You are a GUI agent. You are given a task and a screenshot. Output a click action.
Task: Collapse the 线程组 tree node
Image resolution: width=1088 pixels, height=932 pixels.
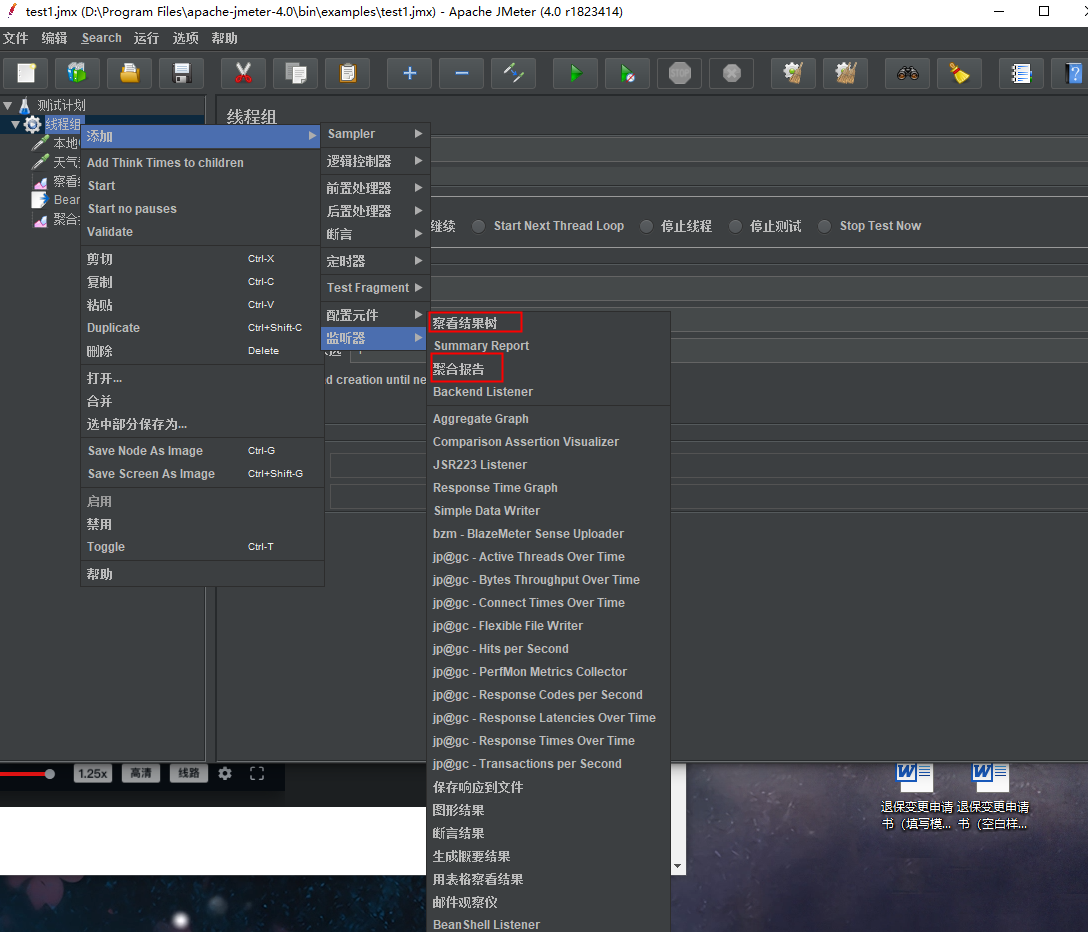pyautogui.click(x=15, y=124)
